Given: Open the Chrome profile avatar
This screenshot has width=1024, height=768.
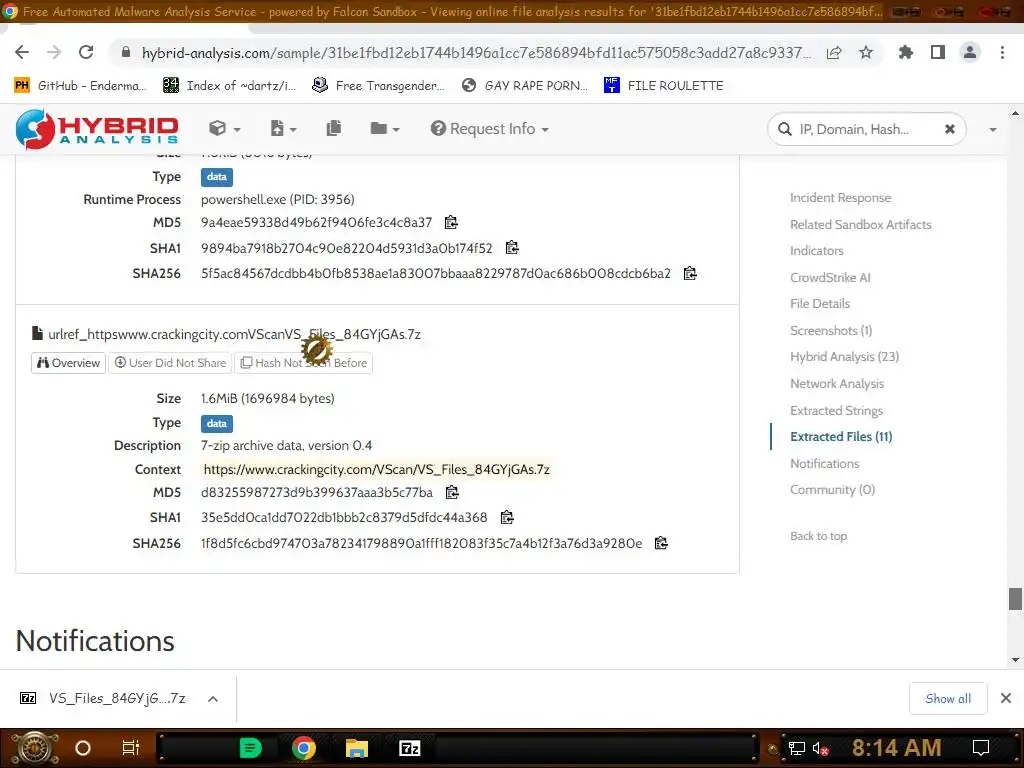Looking at the screenshot, I should [x=970, y=52].
